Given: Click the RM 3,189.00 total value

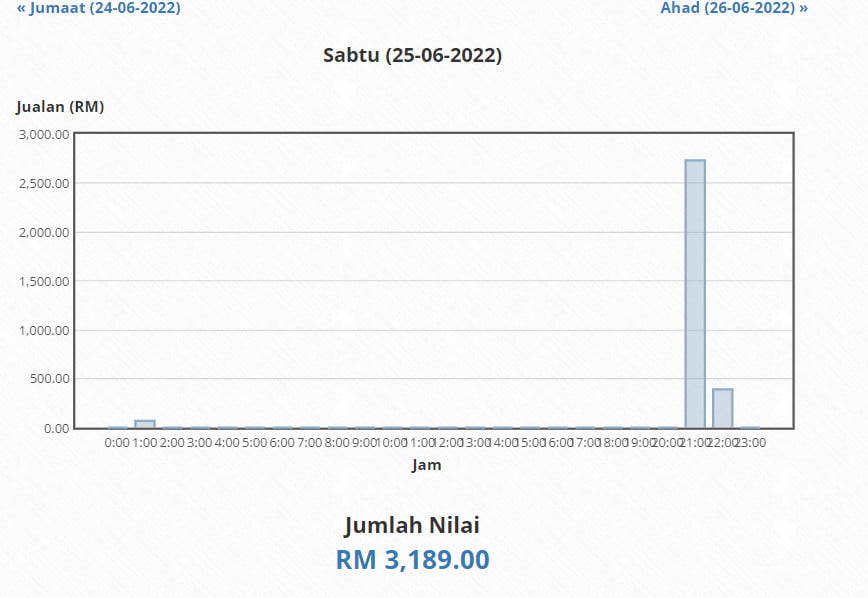Looking at the screenshot, I should (413, 560).
